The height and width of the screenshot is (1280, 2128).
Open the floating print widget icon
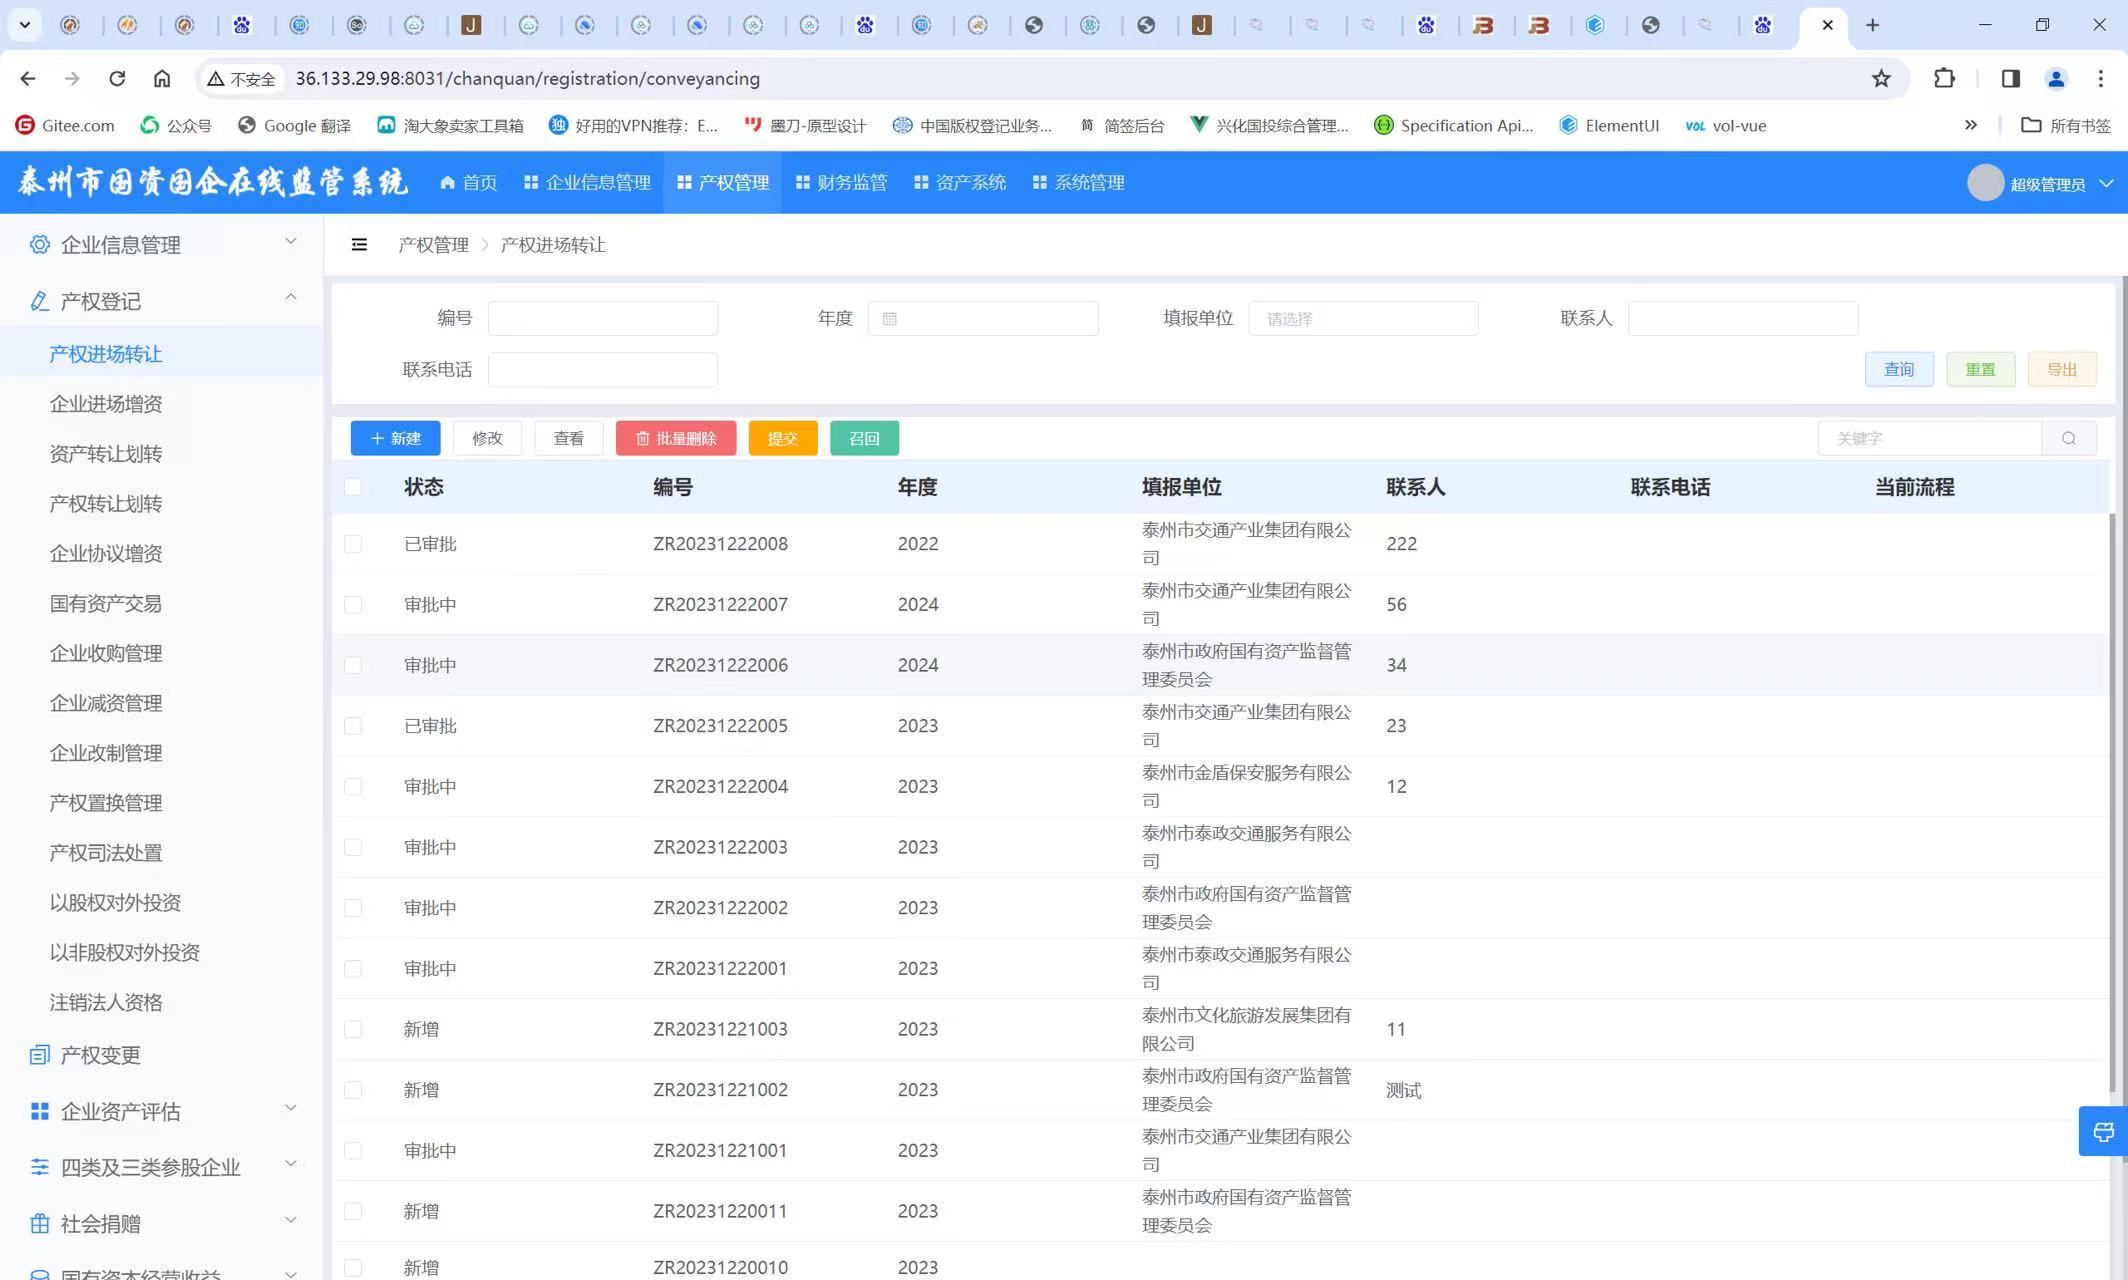pos(2103,1131)
